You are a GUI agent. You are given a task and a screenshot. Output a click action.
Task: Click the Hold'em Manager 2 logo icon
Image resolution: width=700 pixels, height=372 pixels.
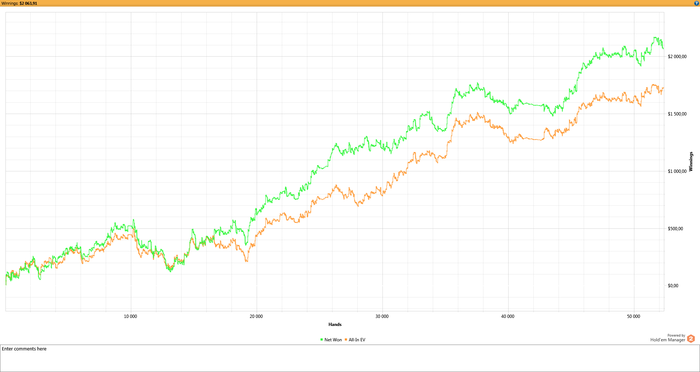691,339
